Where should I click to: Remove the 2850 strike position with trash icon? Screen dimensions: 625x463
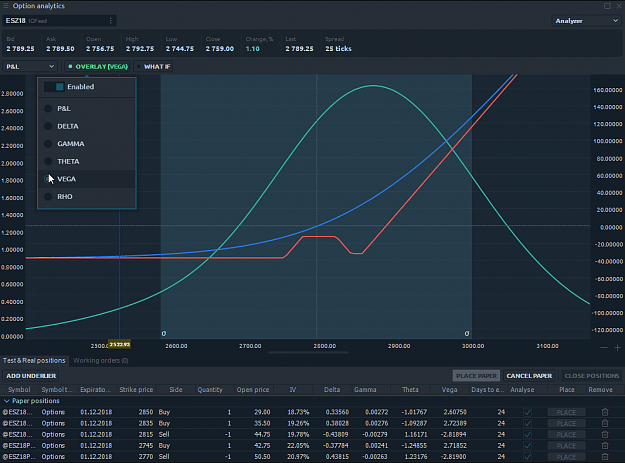pos(605,412)
